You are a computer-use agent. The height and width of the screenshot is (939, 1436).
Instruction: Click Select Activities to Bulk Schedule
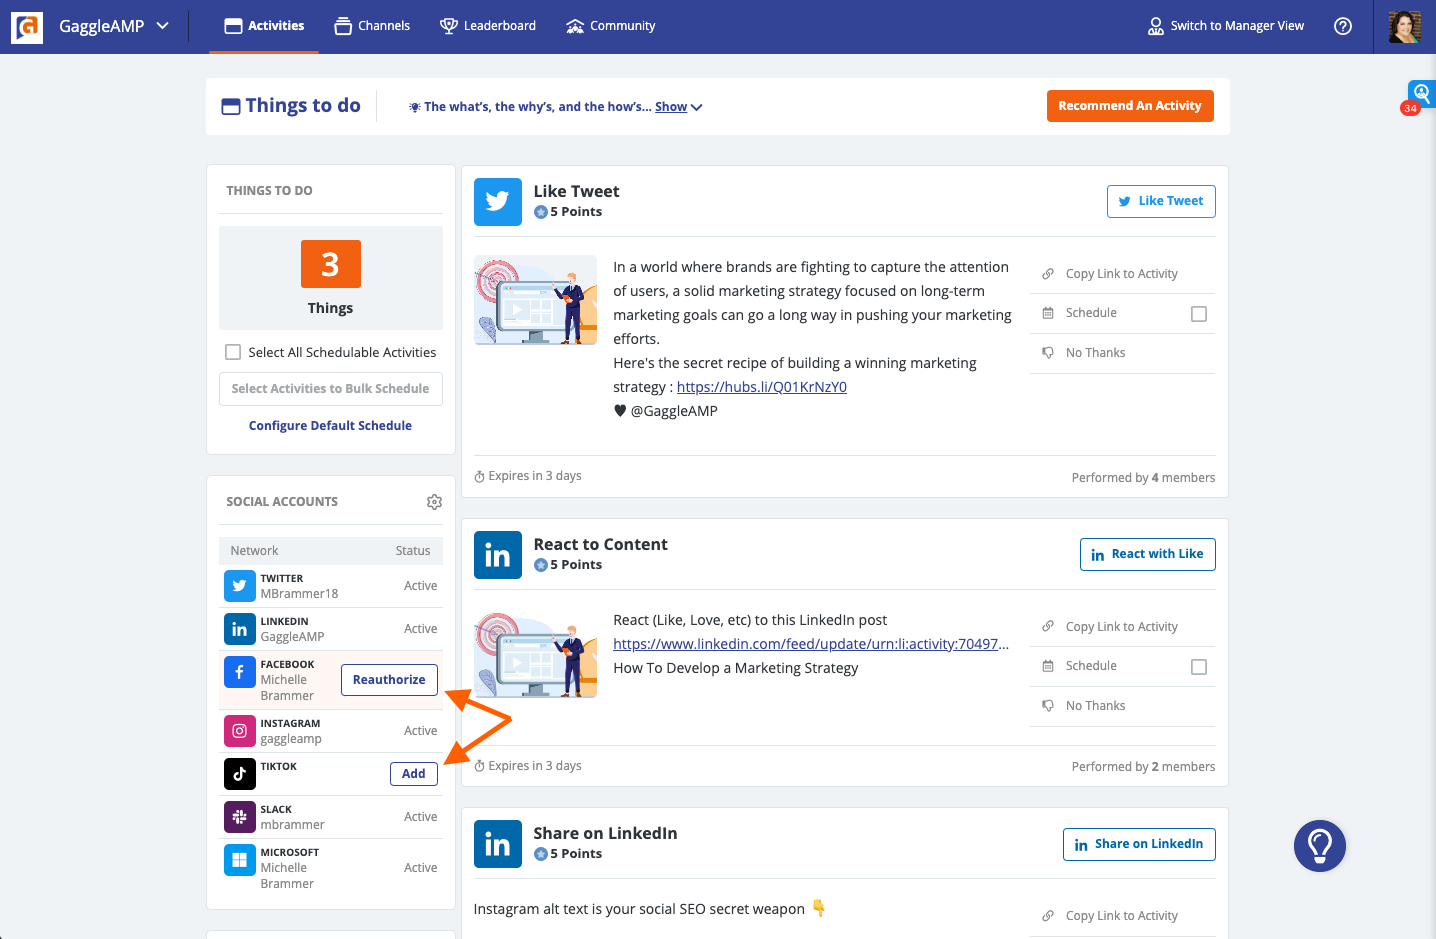tap(331, 389)
